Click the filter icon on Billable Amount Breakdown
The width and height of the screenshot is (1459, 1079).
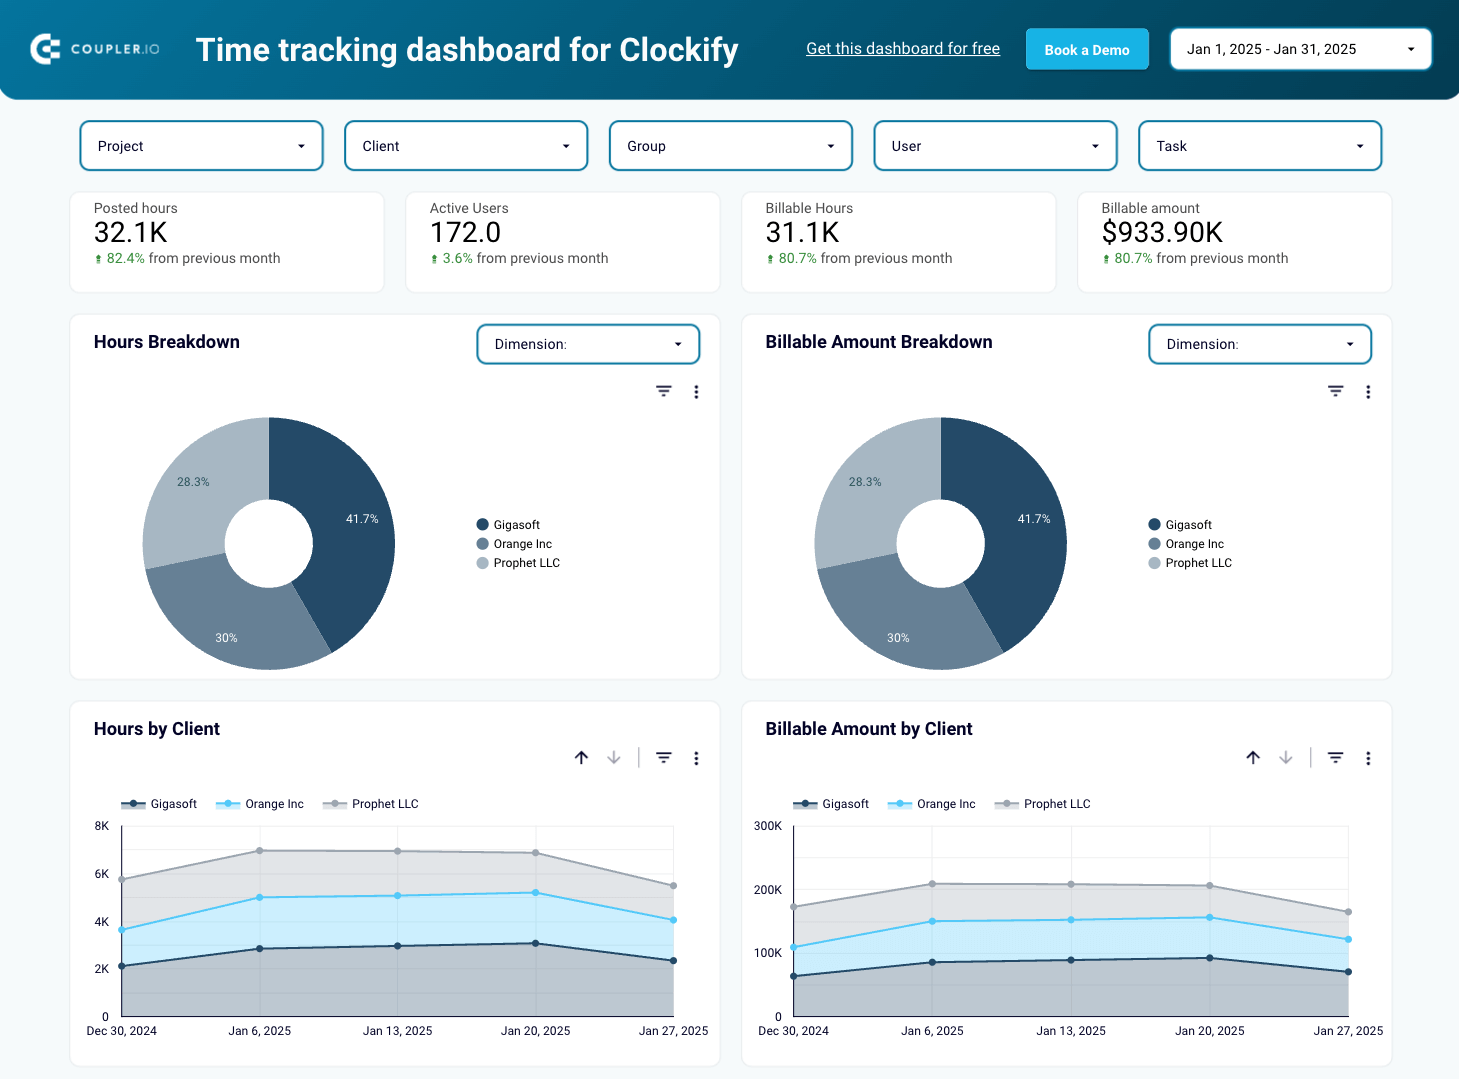point(1335,391)
